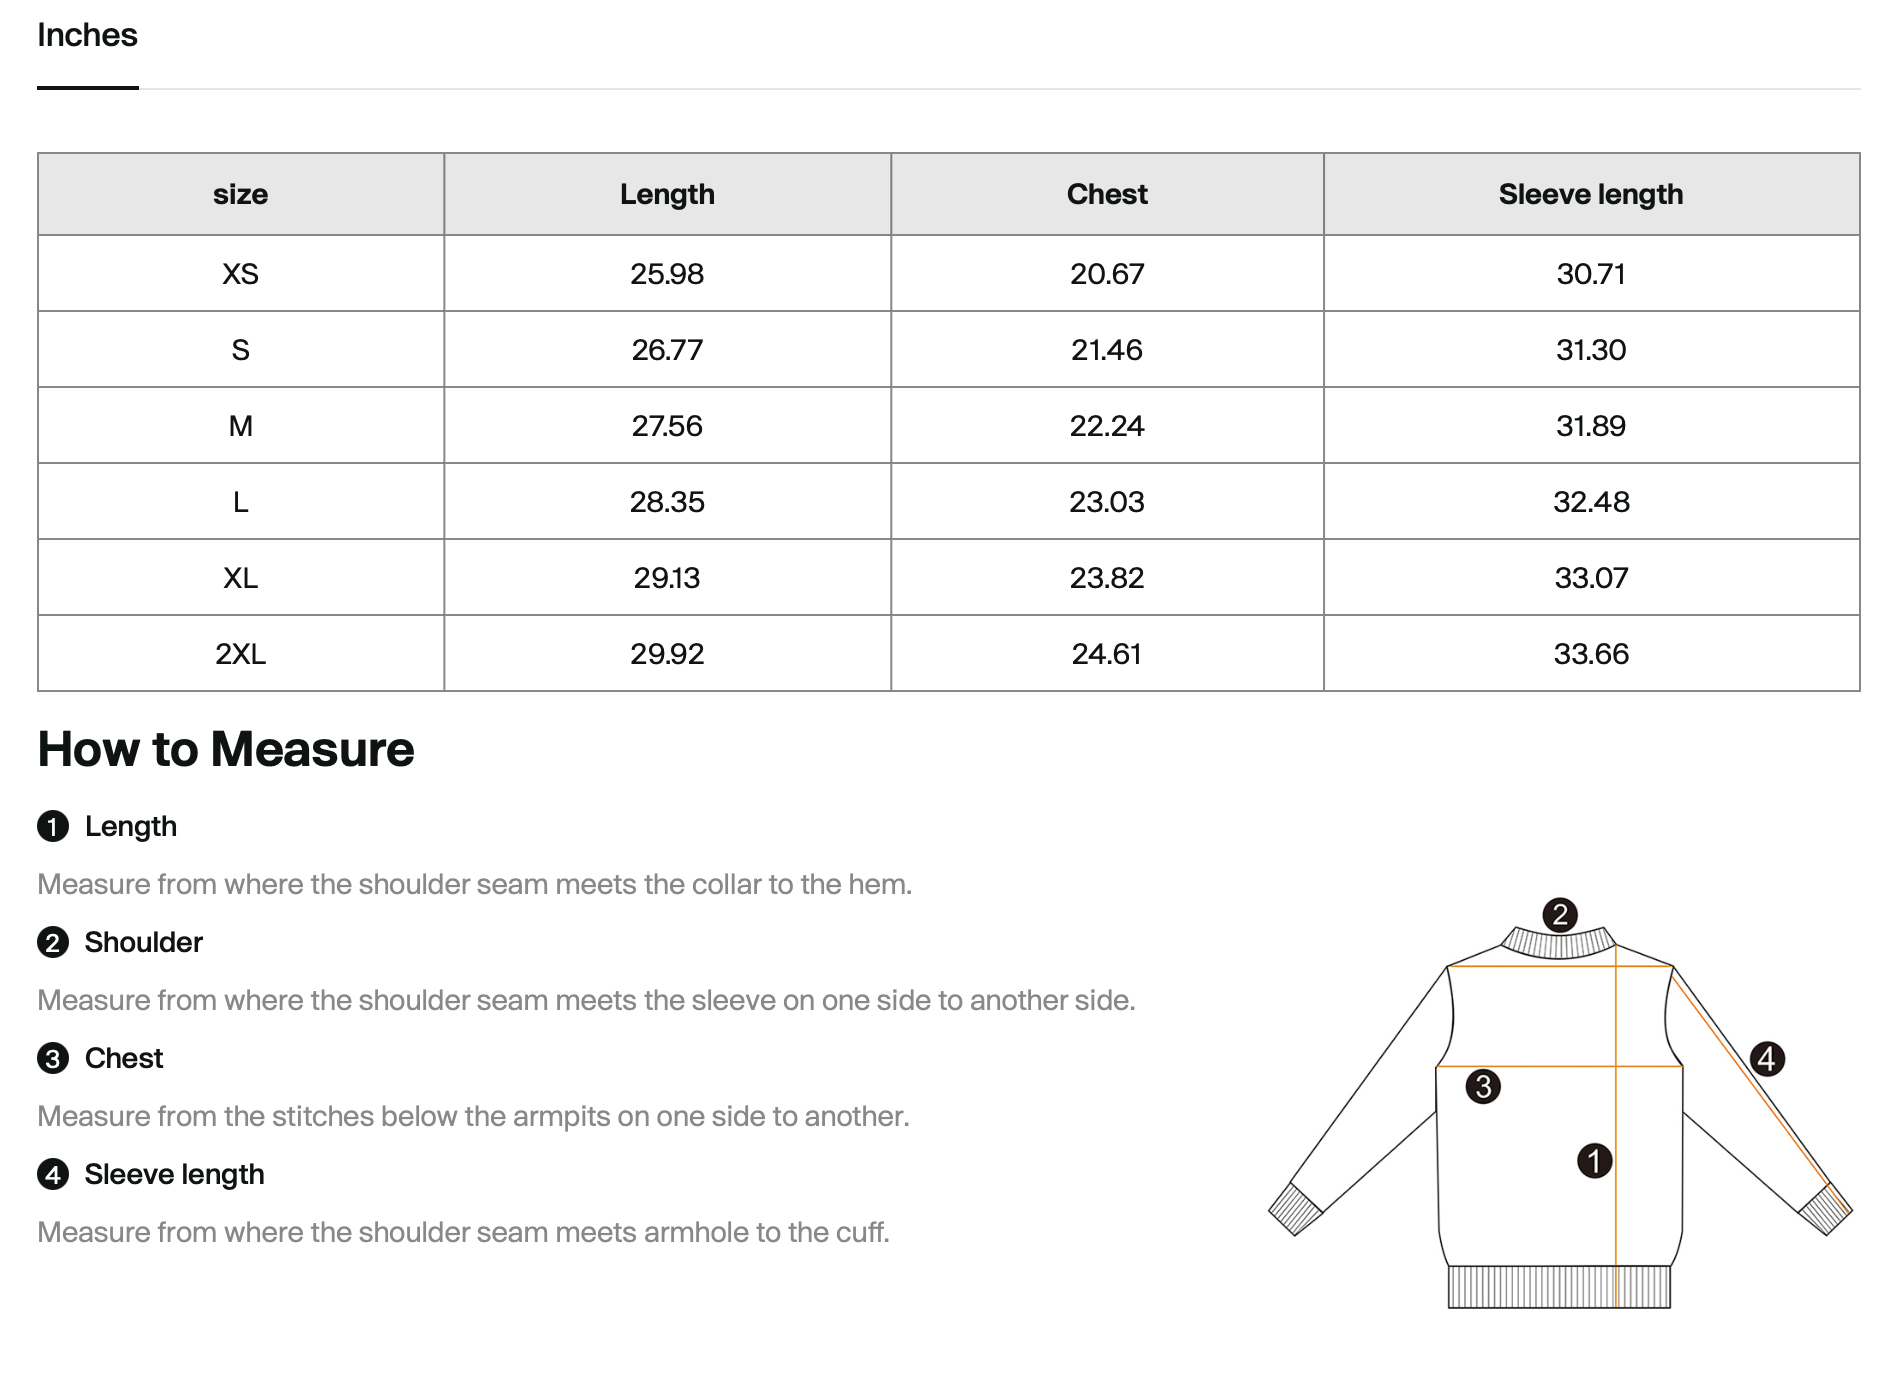Click the Length column header
Viewport: 1885px width, 1387px height.
pyautogui.click(x=667, y=194)
